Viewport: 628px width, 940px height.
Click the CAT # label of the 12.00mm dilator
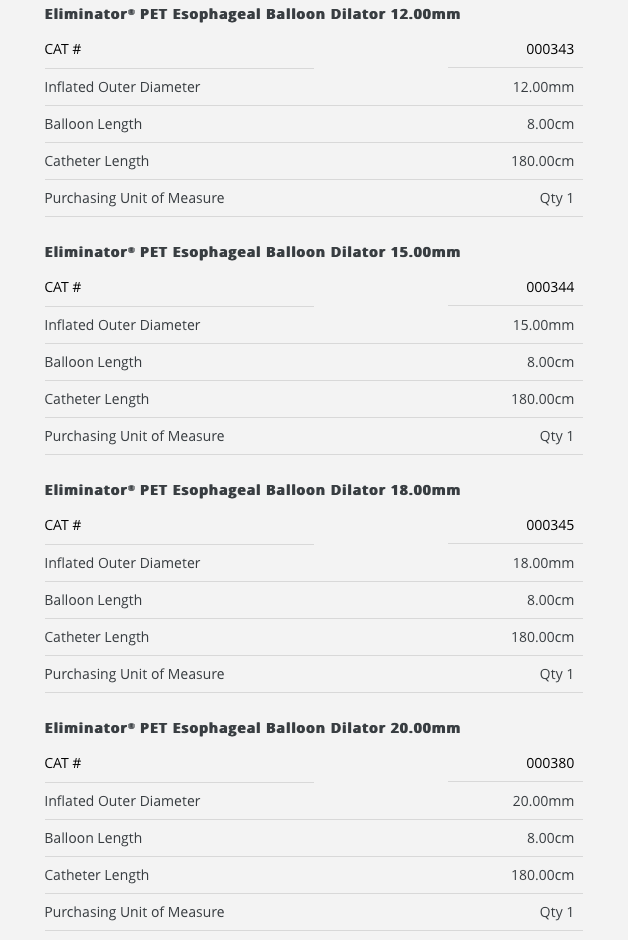click(62, 49)
